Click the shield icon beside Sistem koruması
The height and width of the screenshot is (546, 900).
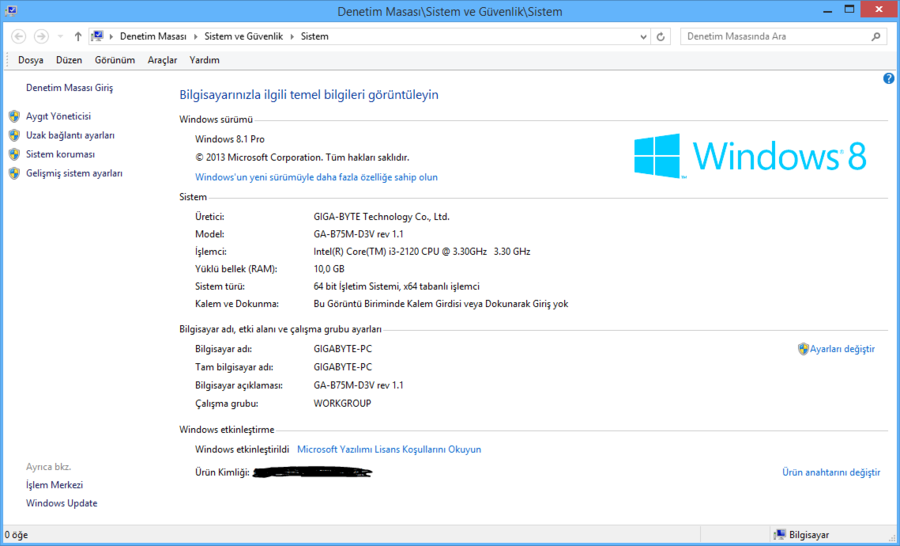(x=14, y=154)
